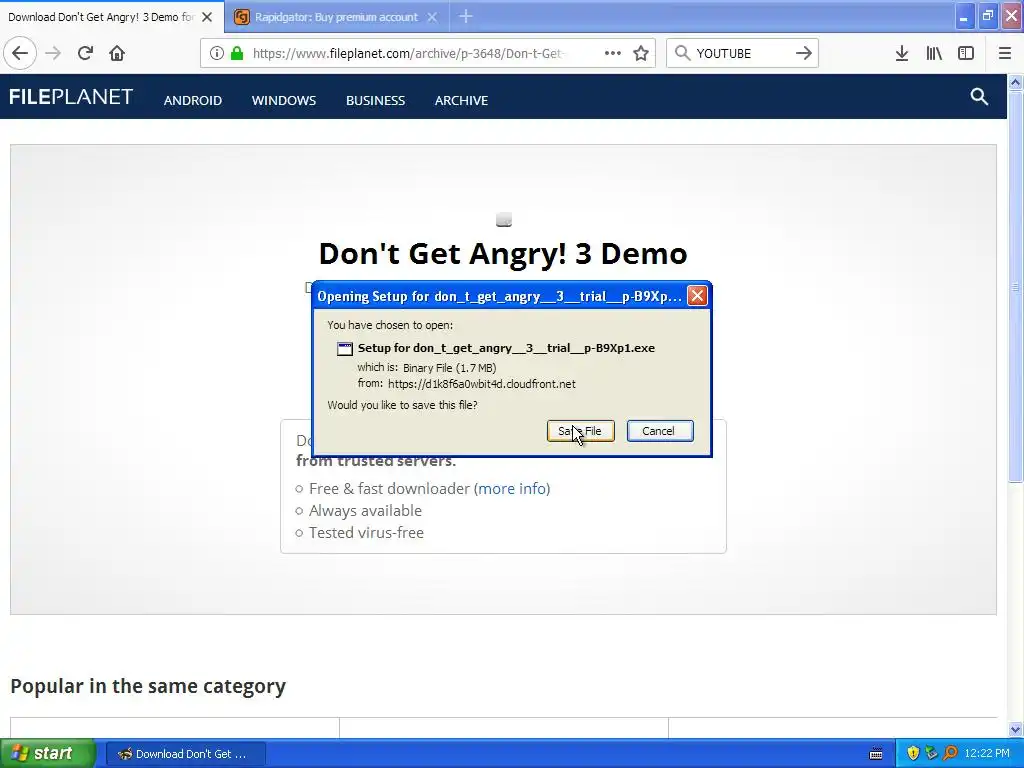Click the cloudfront.net source URL text

click(x=482, y=384)
